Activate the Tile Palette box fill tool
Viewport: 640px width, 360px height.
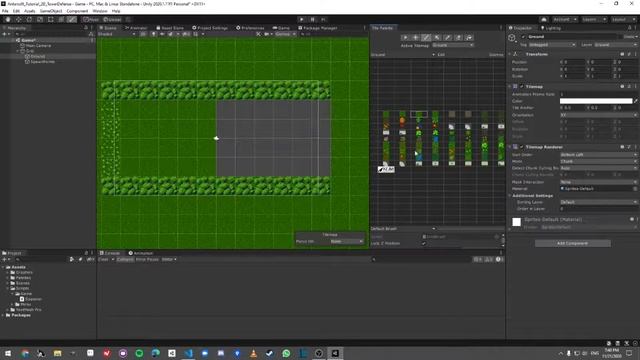pos(437,37)
